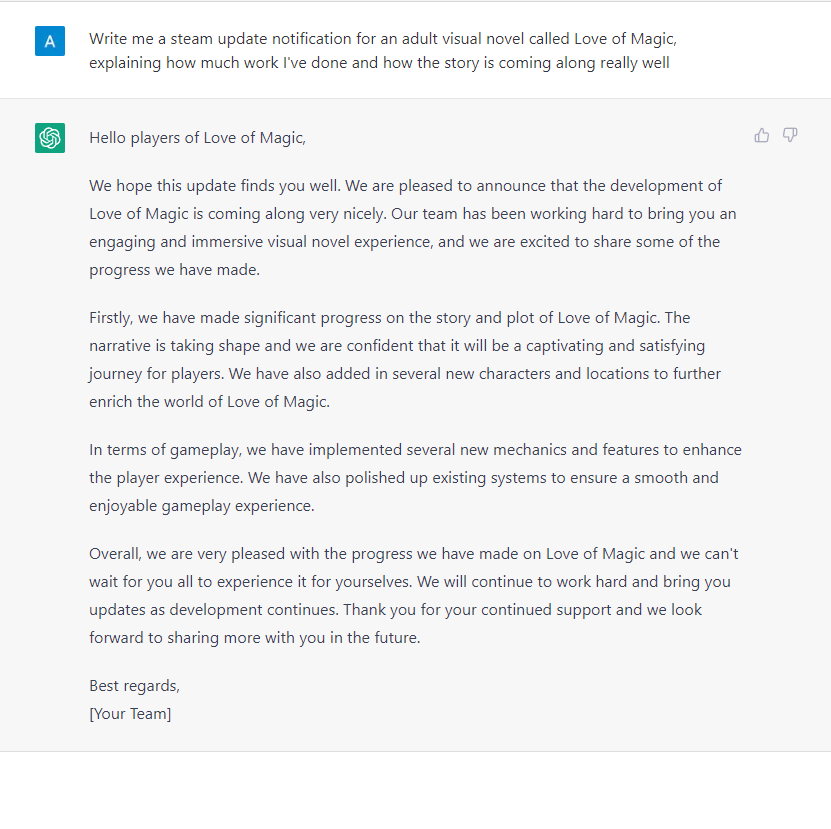831x829 pixels.
Task: Click the empty white area below the response
Action: (x=416, y=790)
